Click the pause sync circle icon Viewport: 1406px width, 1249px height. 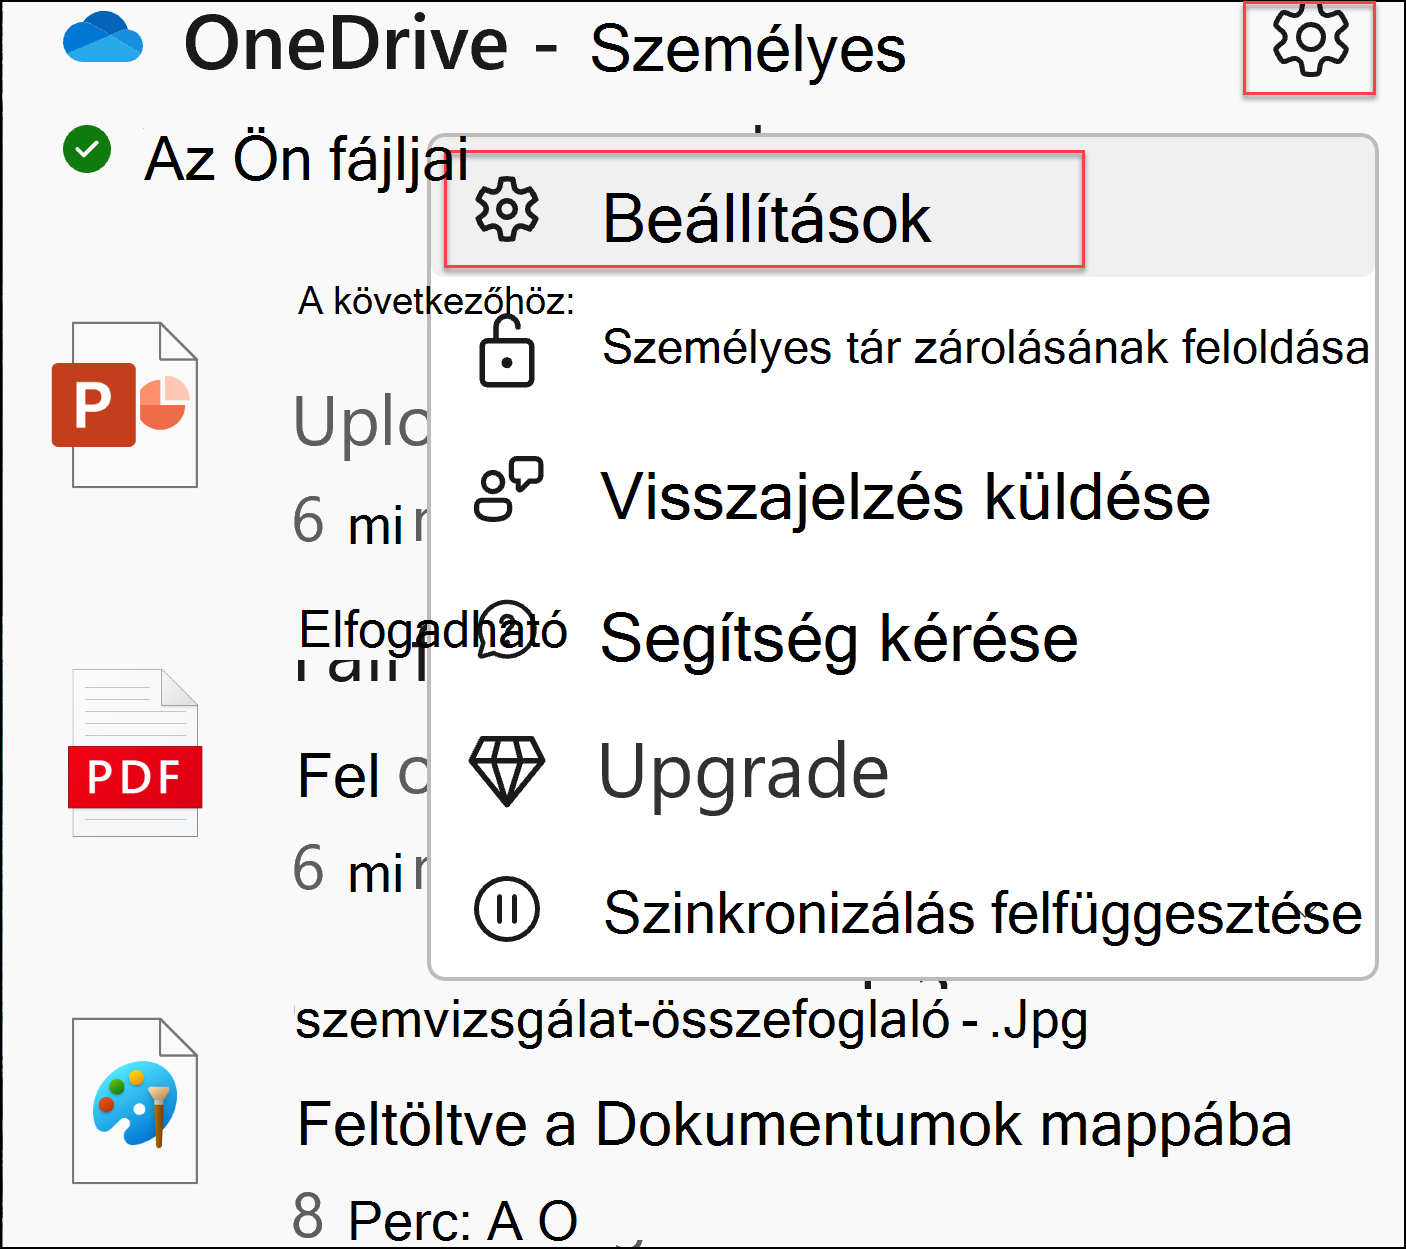(x=507, y=909)
